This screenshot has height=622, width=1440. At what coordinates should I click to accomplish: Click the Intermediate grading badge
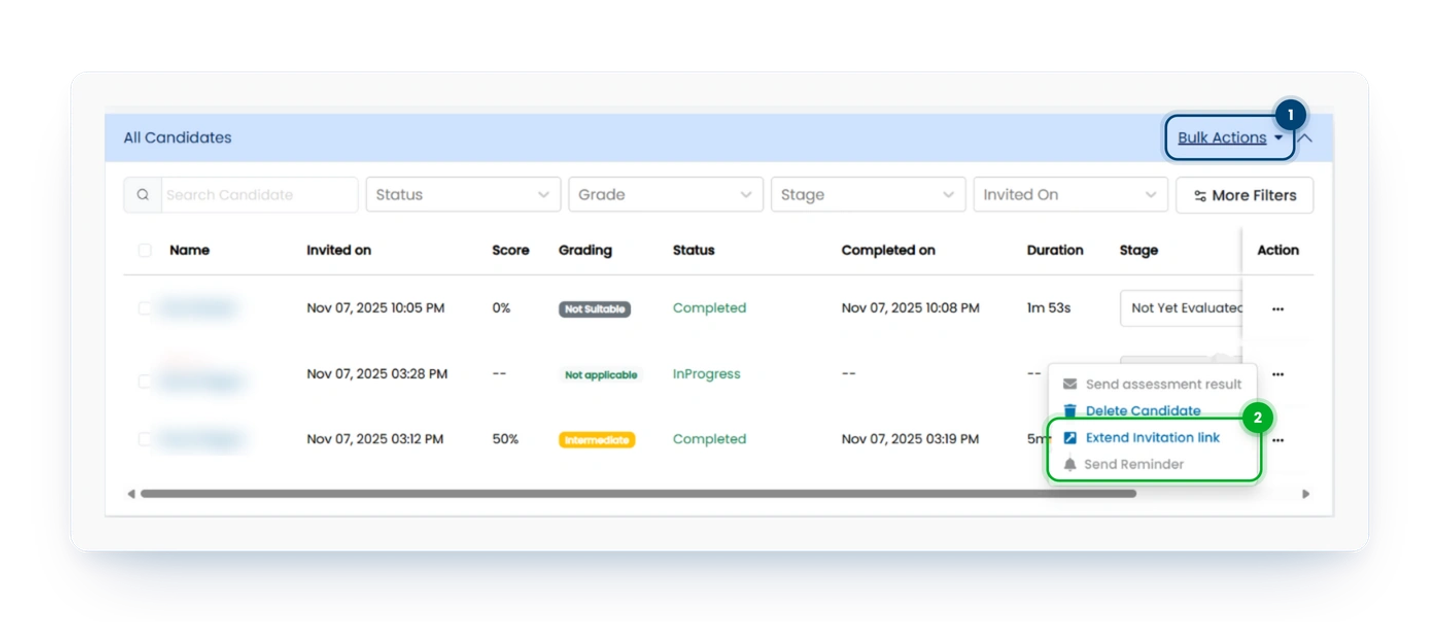tap(597, 439)
